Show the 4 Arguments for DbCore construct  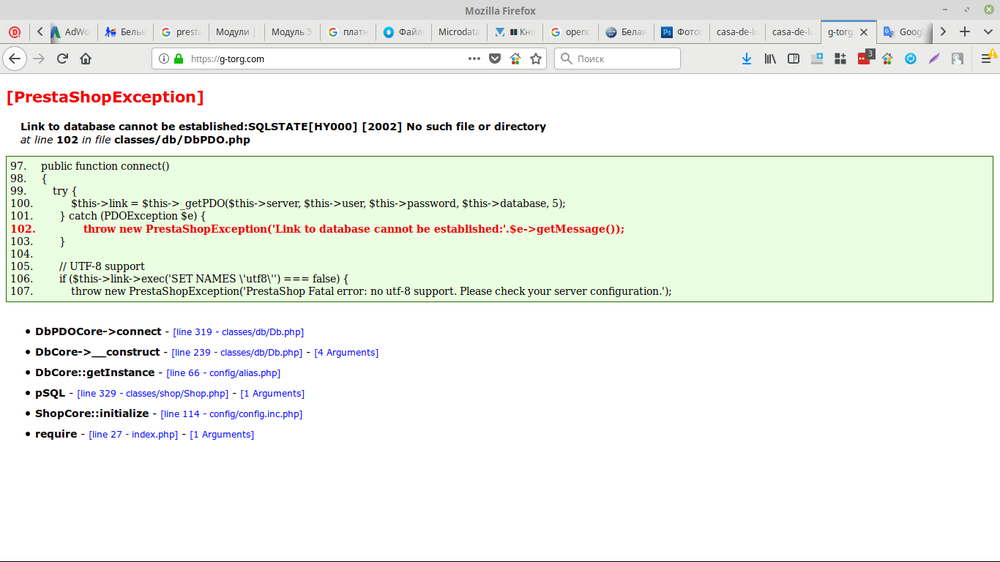(x=346, y=352)
